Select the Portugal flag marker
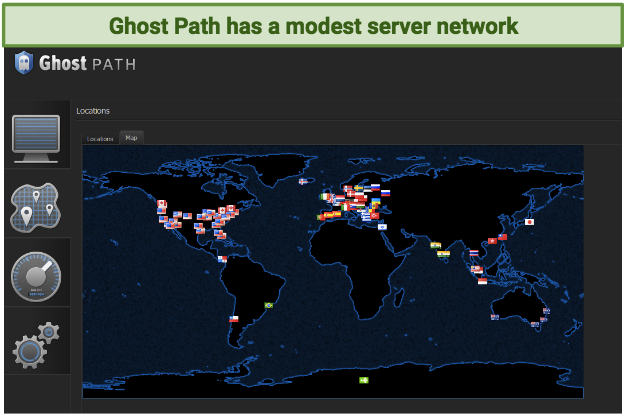 click(x=320, y=217)
